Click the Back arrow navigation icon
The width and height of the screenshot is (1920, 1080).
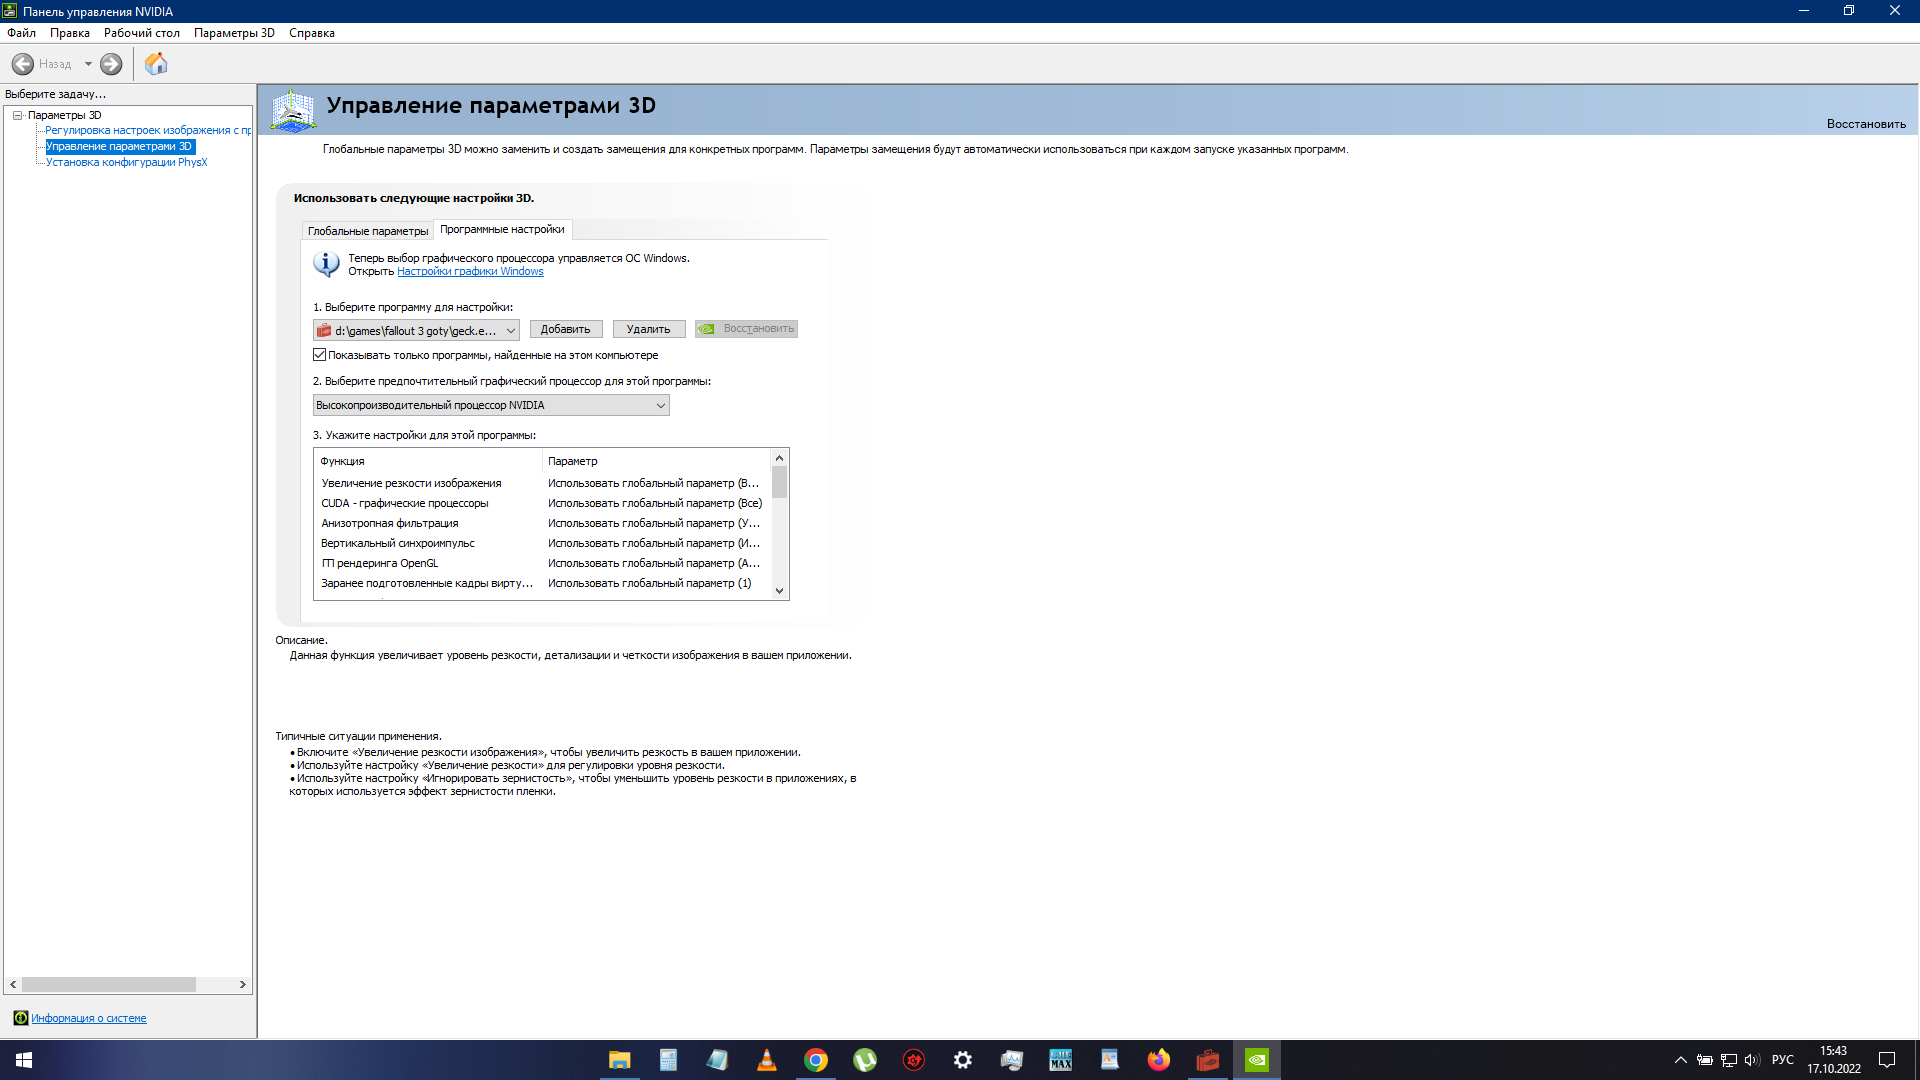point(23,64)
